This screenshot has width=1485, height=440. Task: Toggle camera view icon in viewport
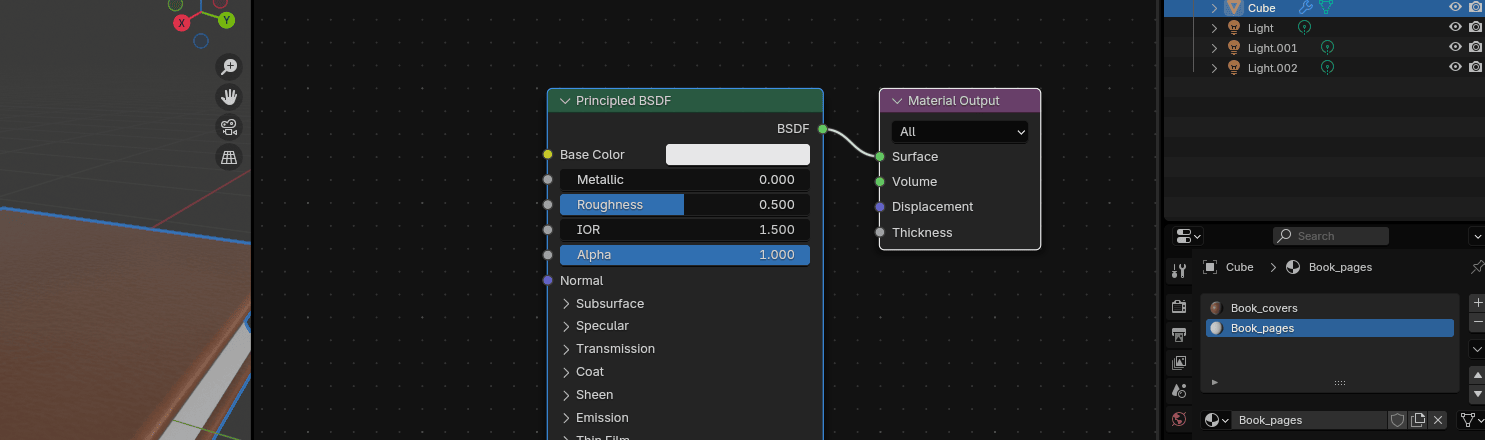229,127
